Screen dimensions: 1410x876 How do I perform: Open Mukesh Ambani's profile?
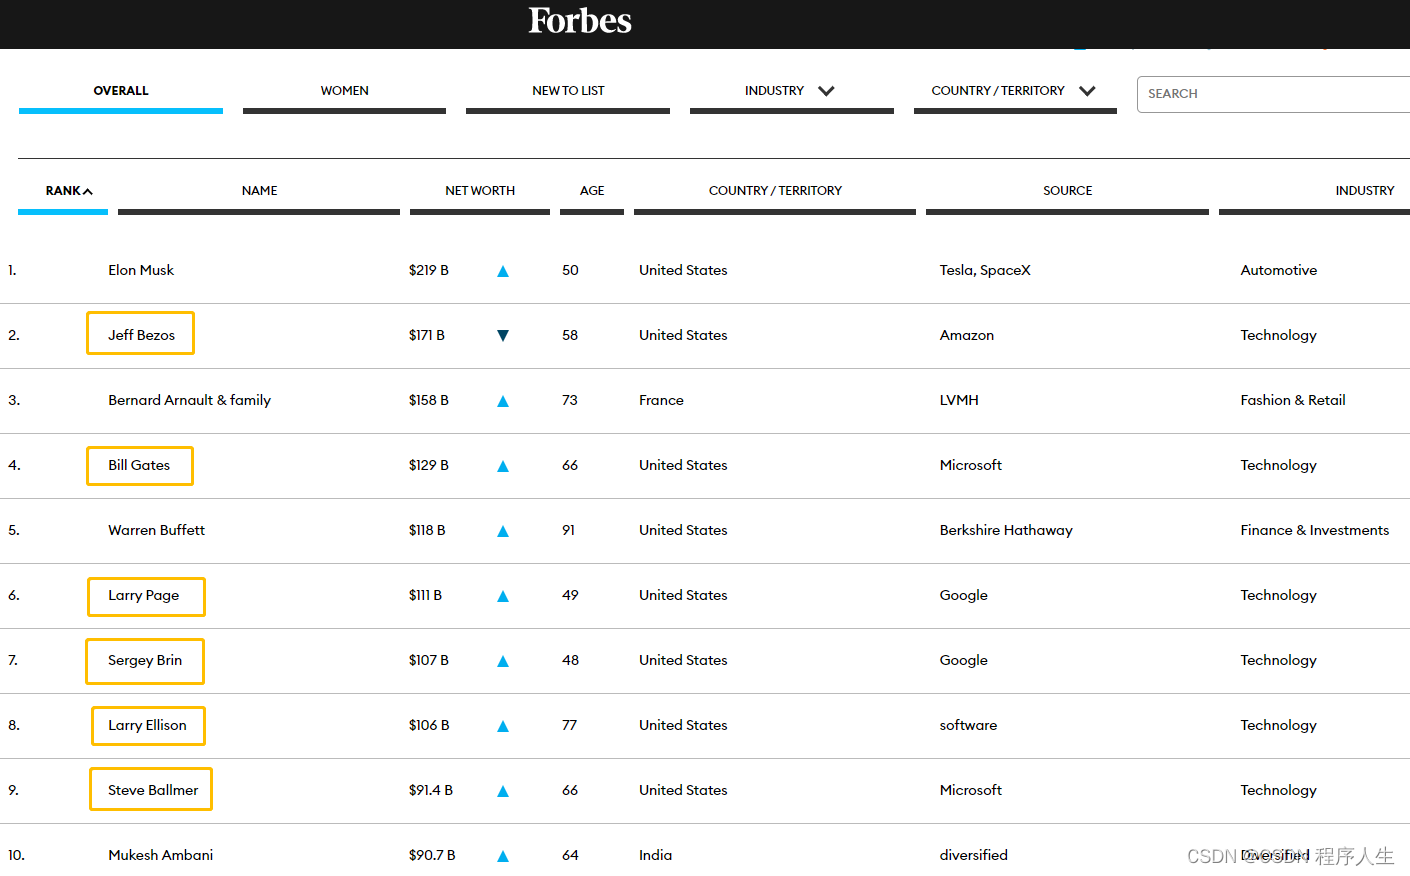point(160,855)
